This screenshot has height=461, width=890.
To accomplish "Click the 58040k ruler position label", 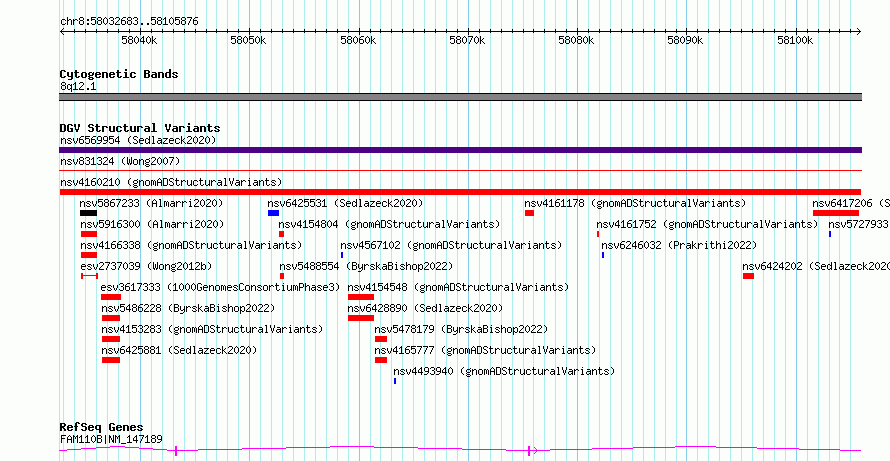I will pyautogui.click(x=140, y=41).
